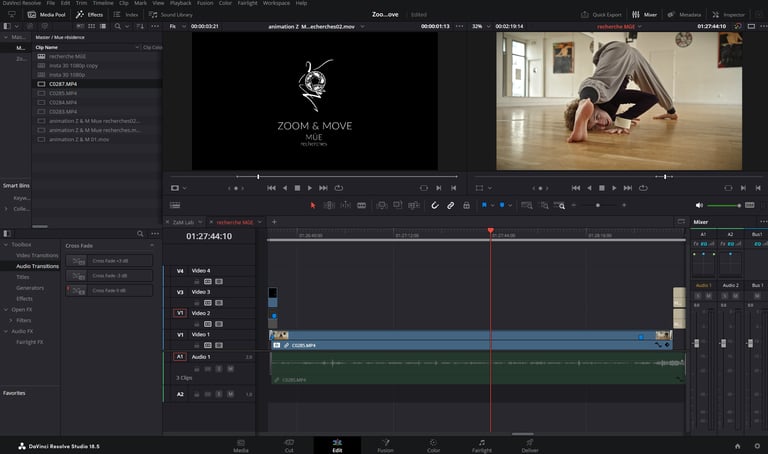Toggle the timeline Snapping magnet icon
The image size is (768, 454).
434,205
